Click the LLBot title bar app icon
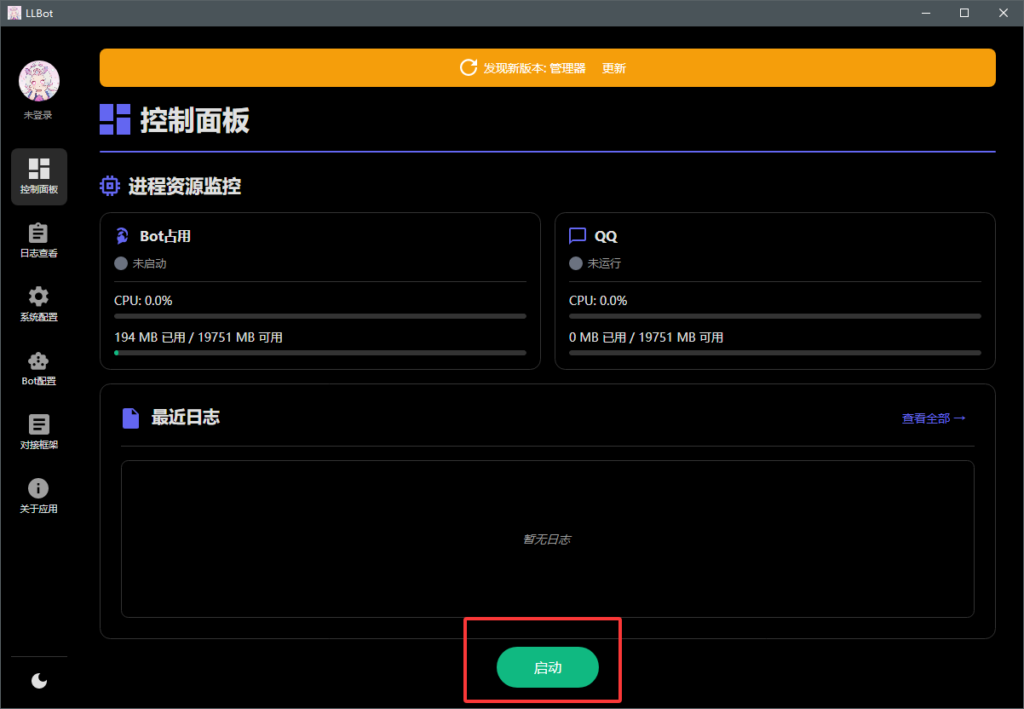This screenshot has height=709, width=1024. pos(14,13)
